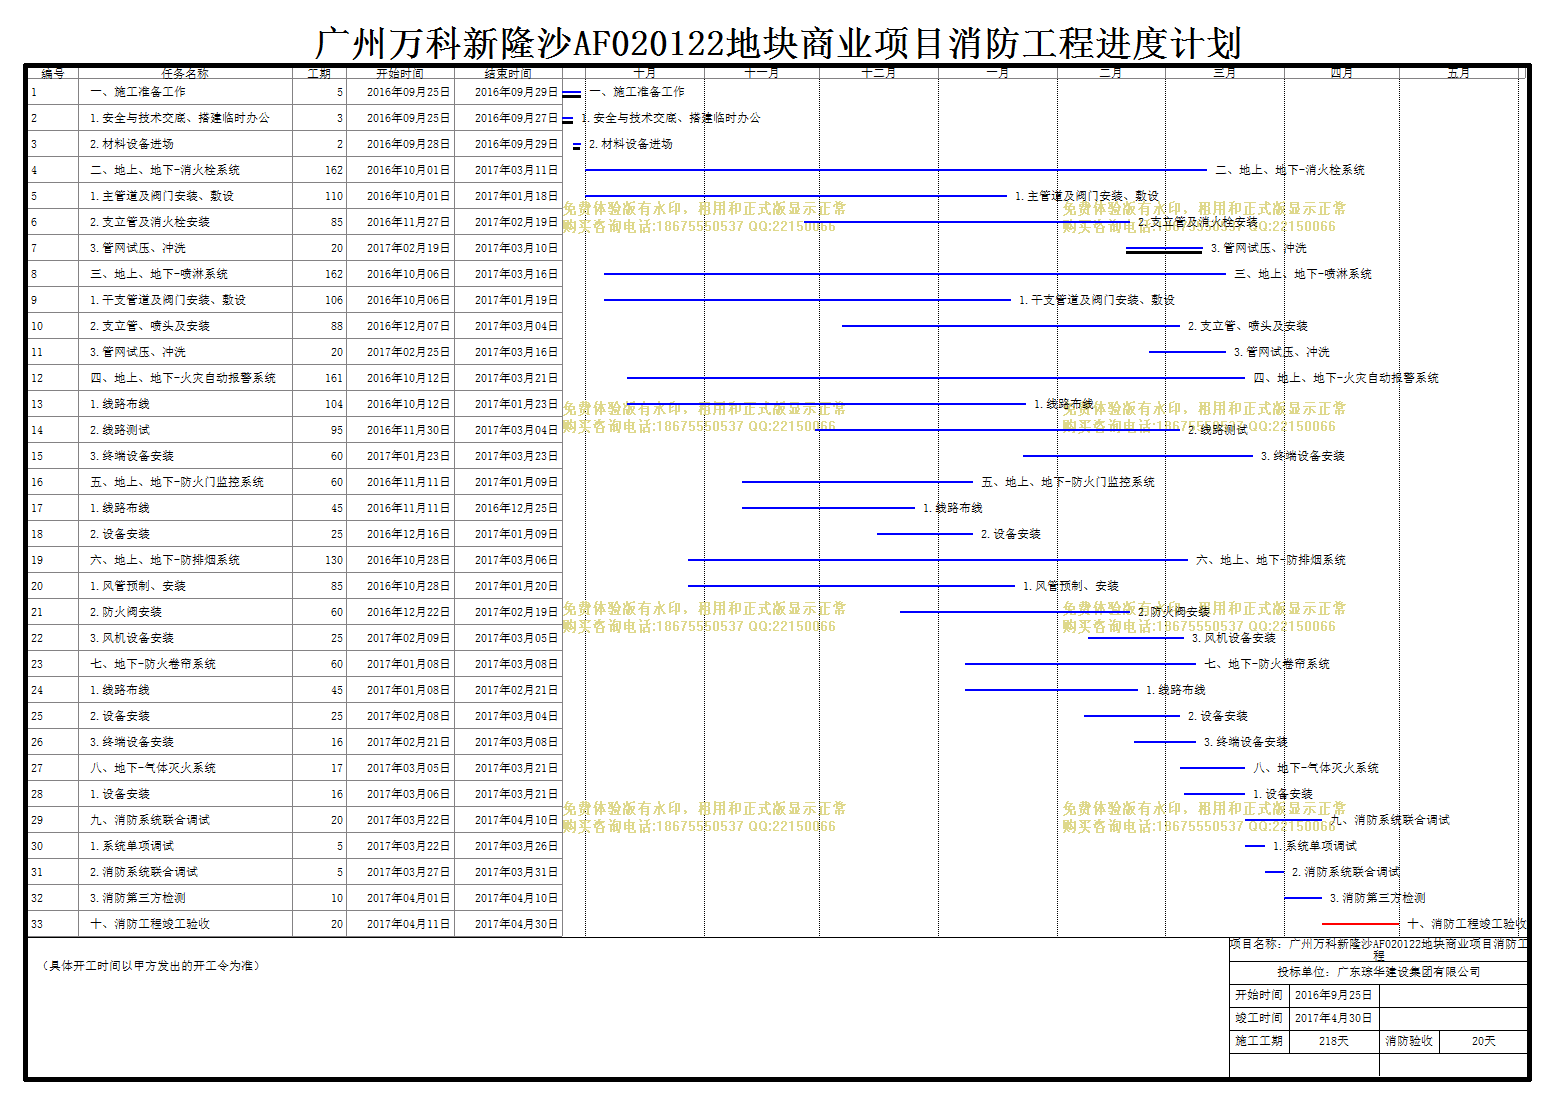This screenshot has width=1553, height=1103.
Task: Click the 开始时间 table column header
Action: coord(400,73)
